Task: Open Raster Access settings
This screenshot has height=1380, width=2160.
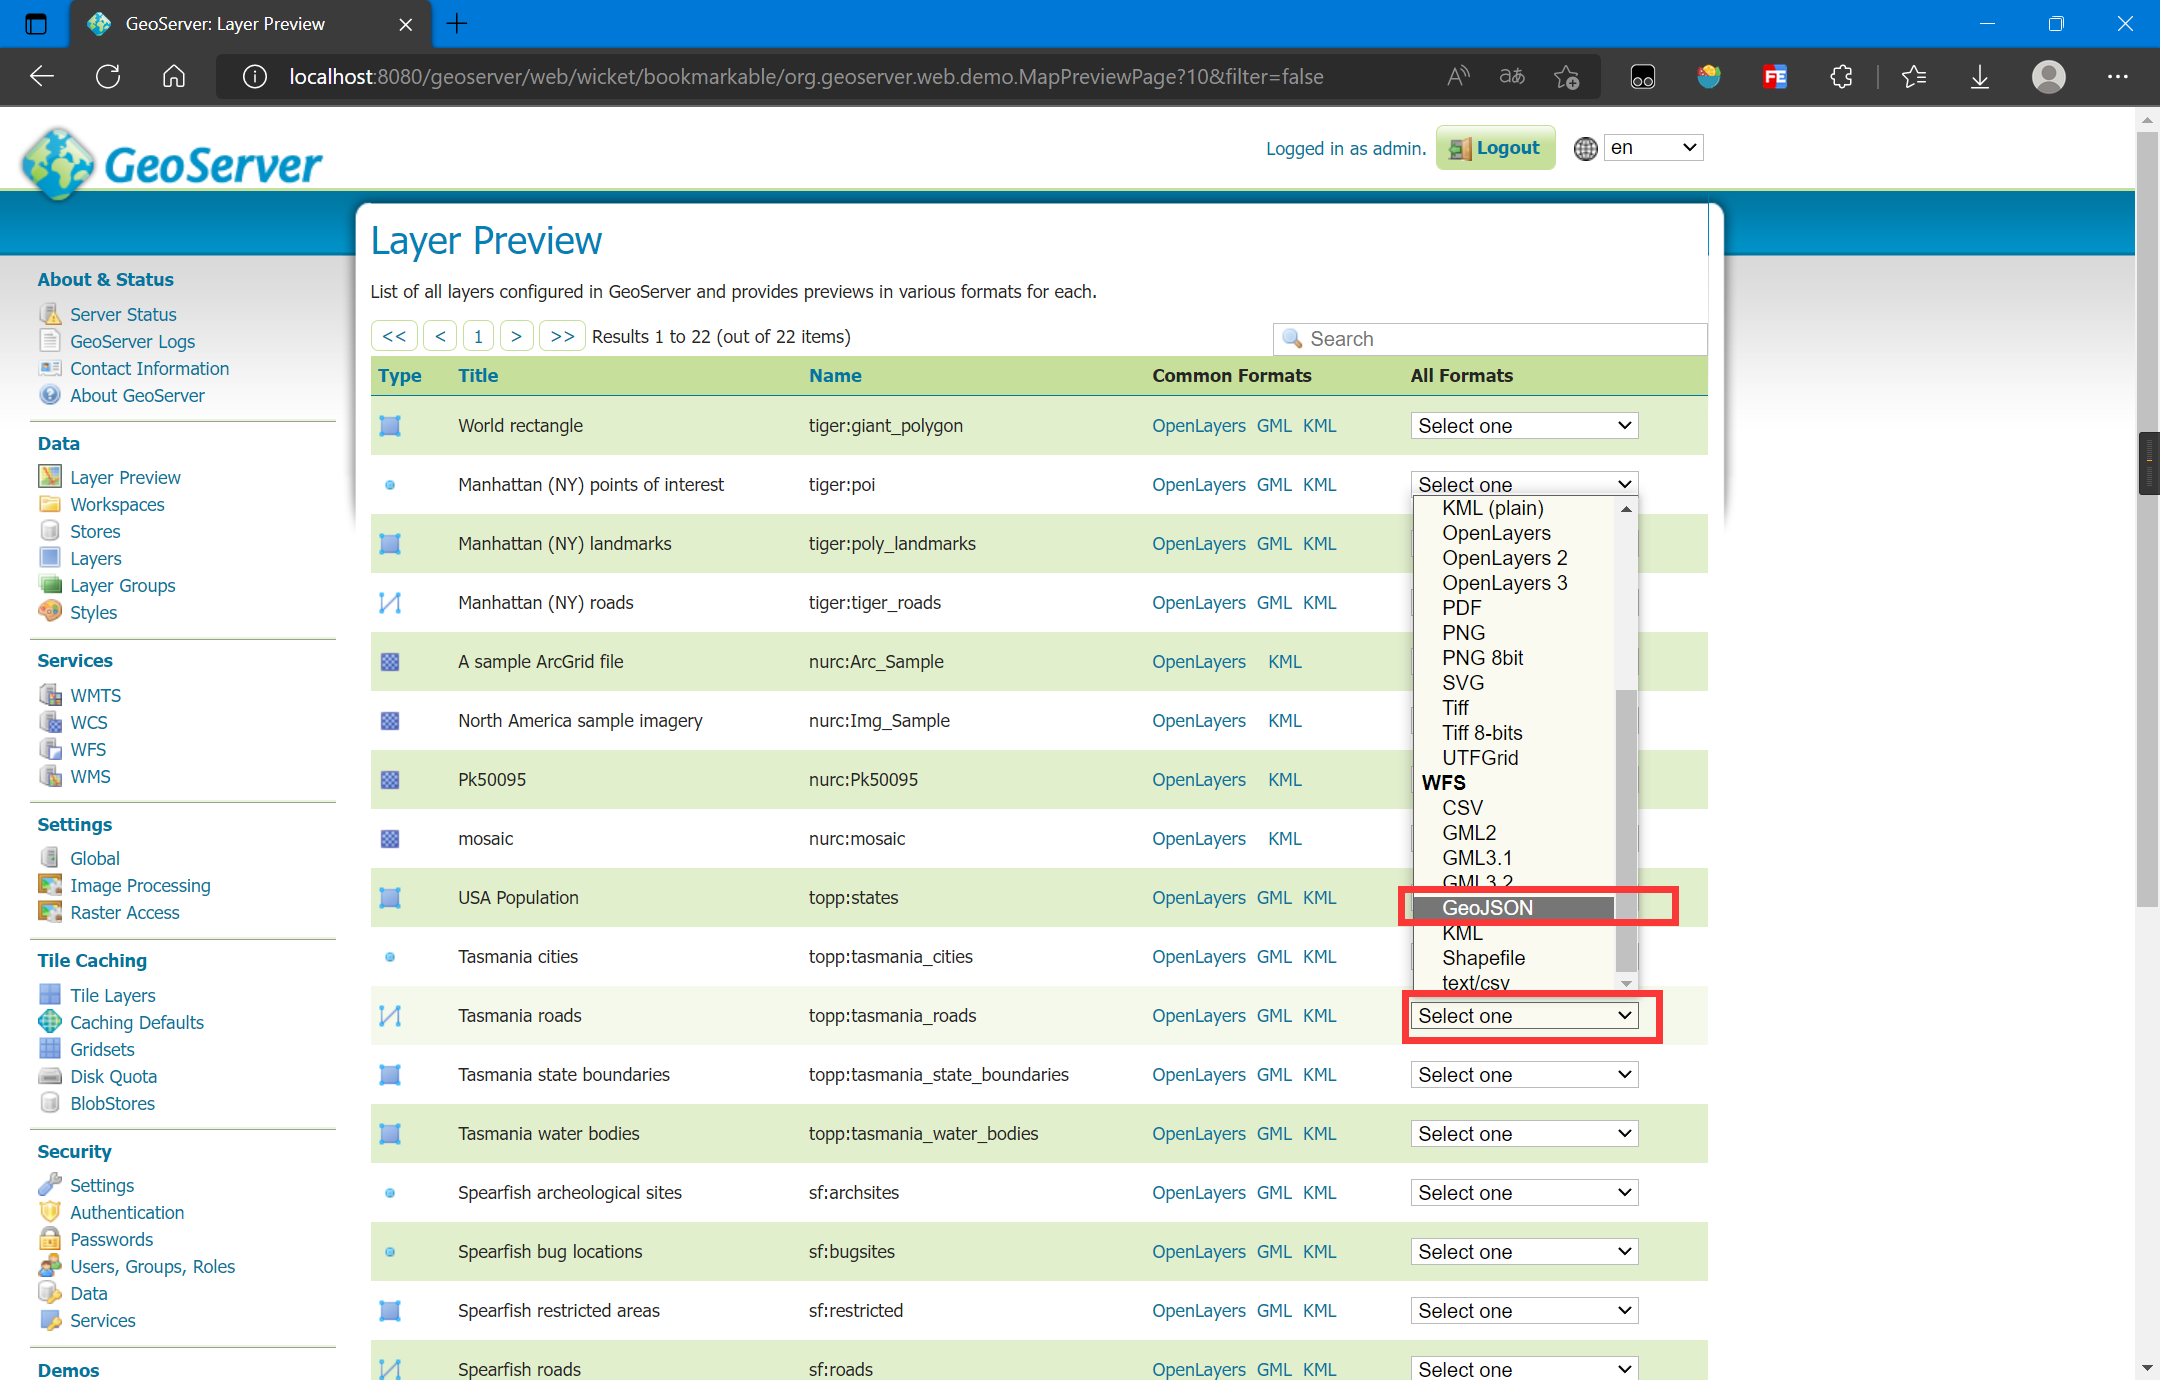Action: coord(125,912)
